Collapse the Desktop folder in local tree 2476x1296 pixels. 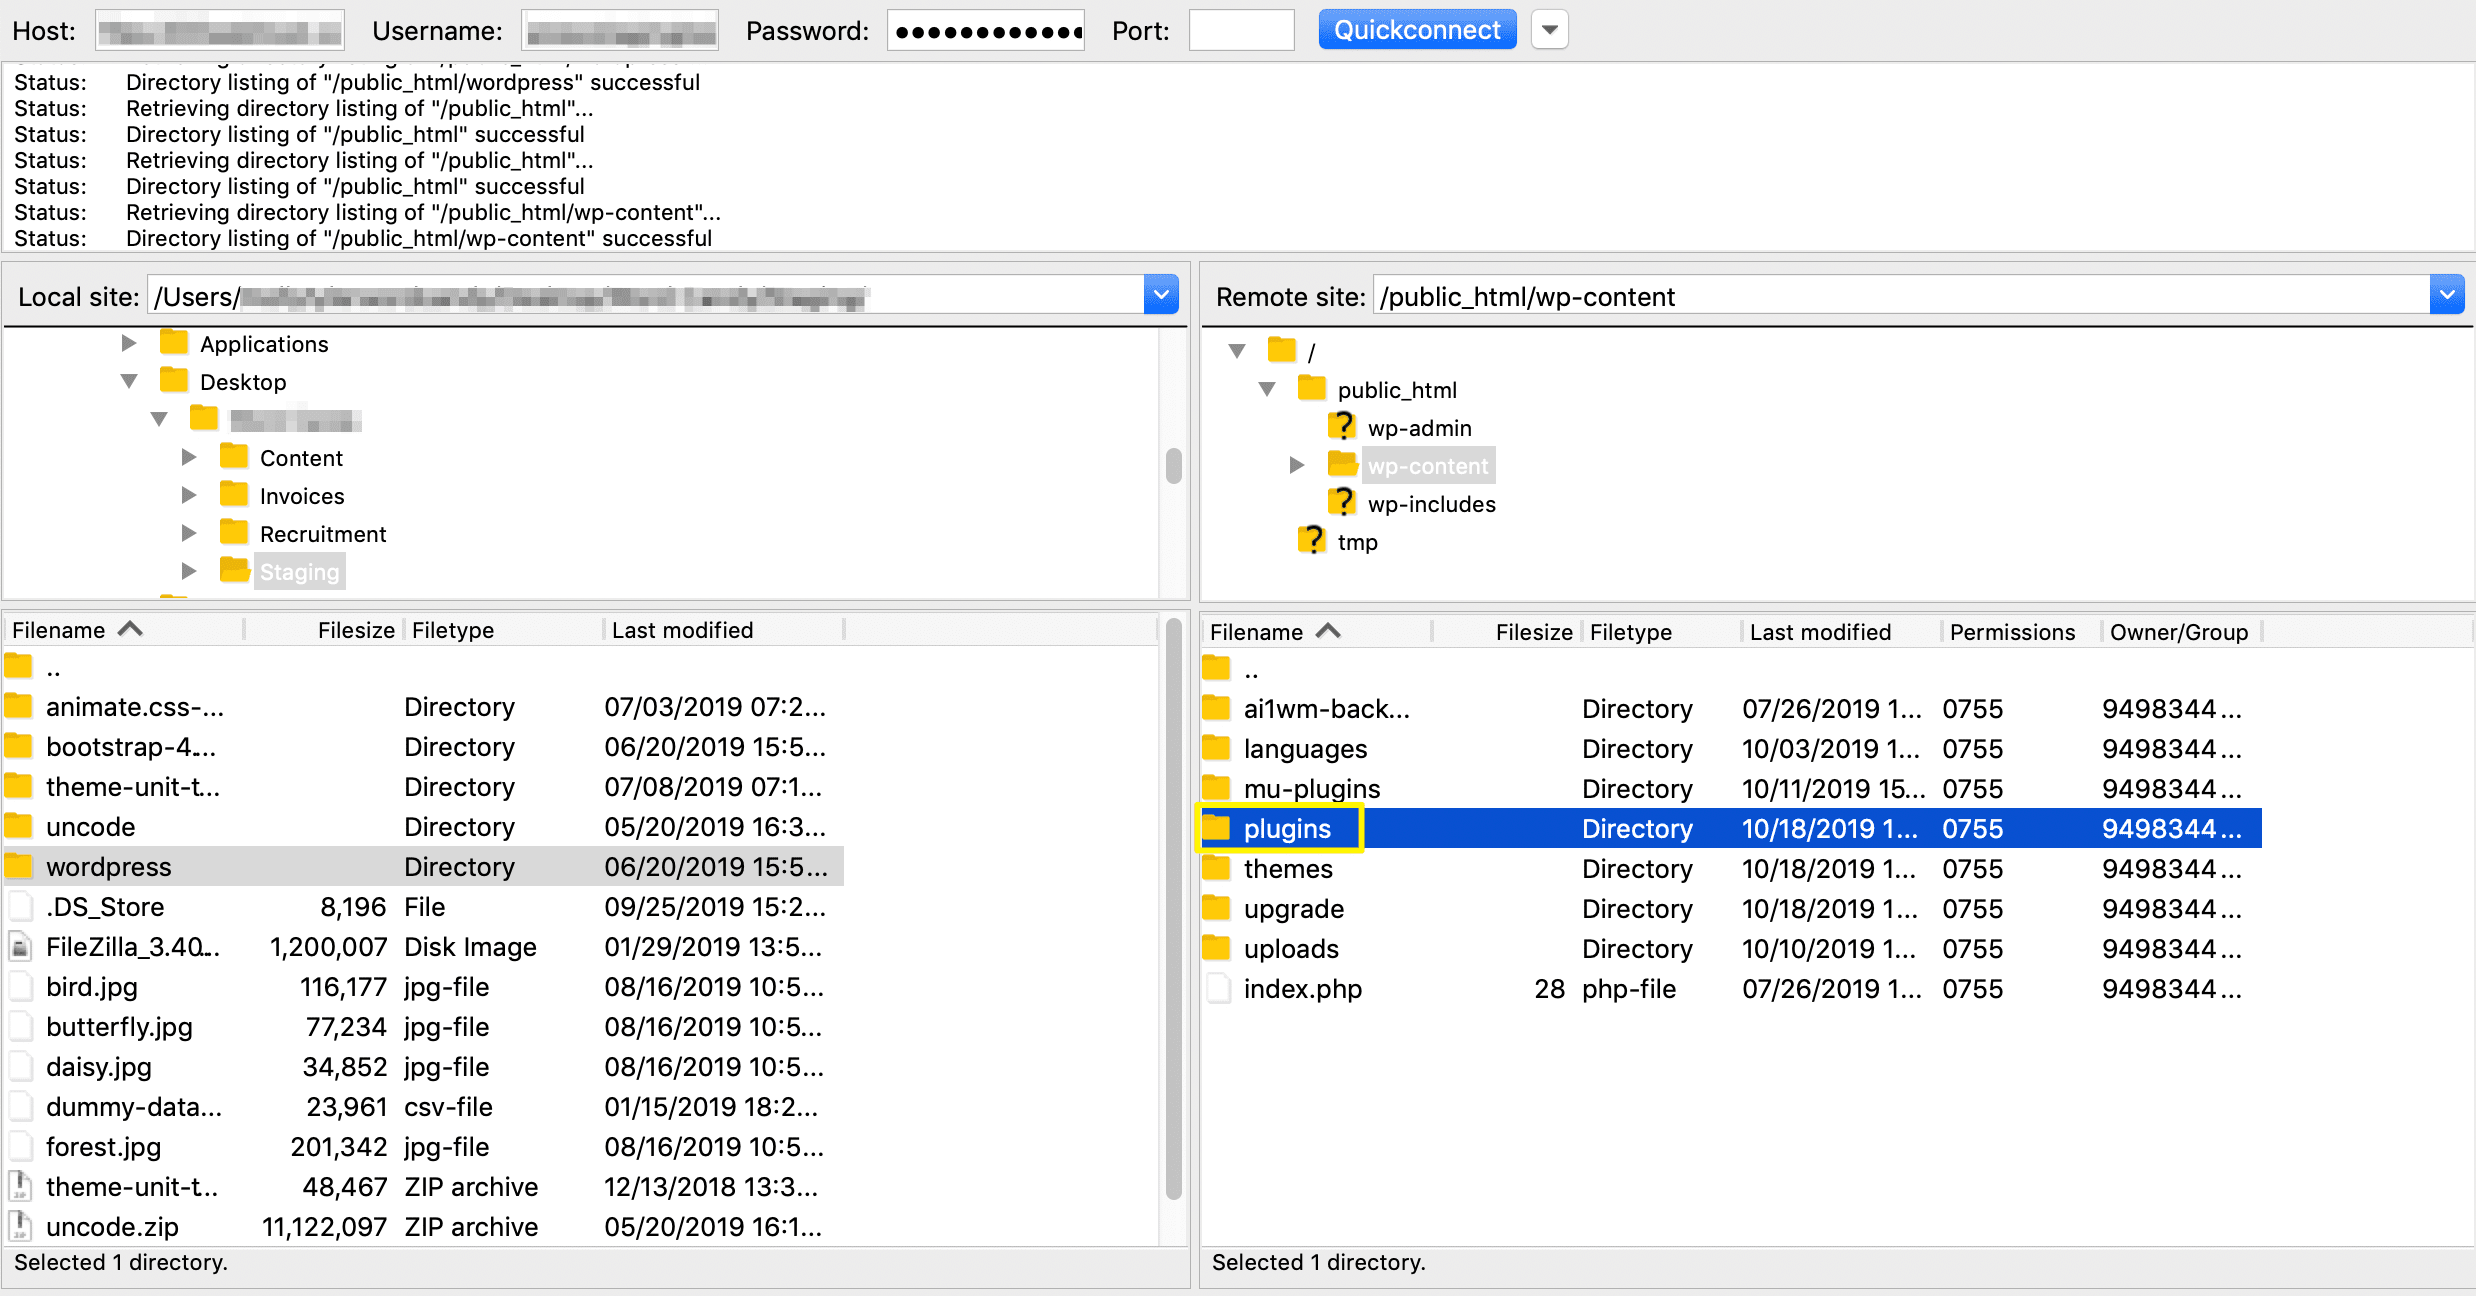click(x=128, y=381)
